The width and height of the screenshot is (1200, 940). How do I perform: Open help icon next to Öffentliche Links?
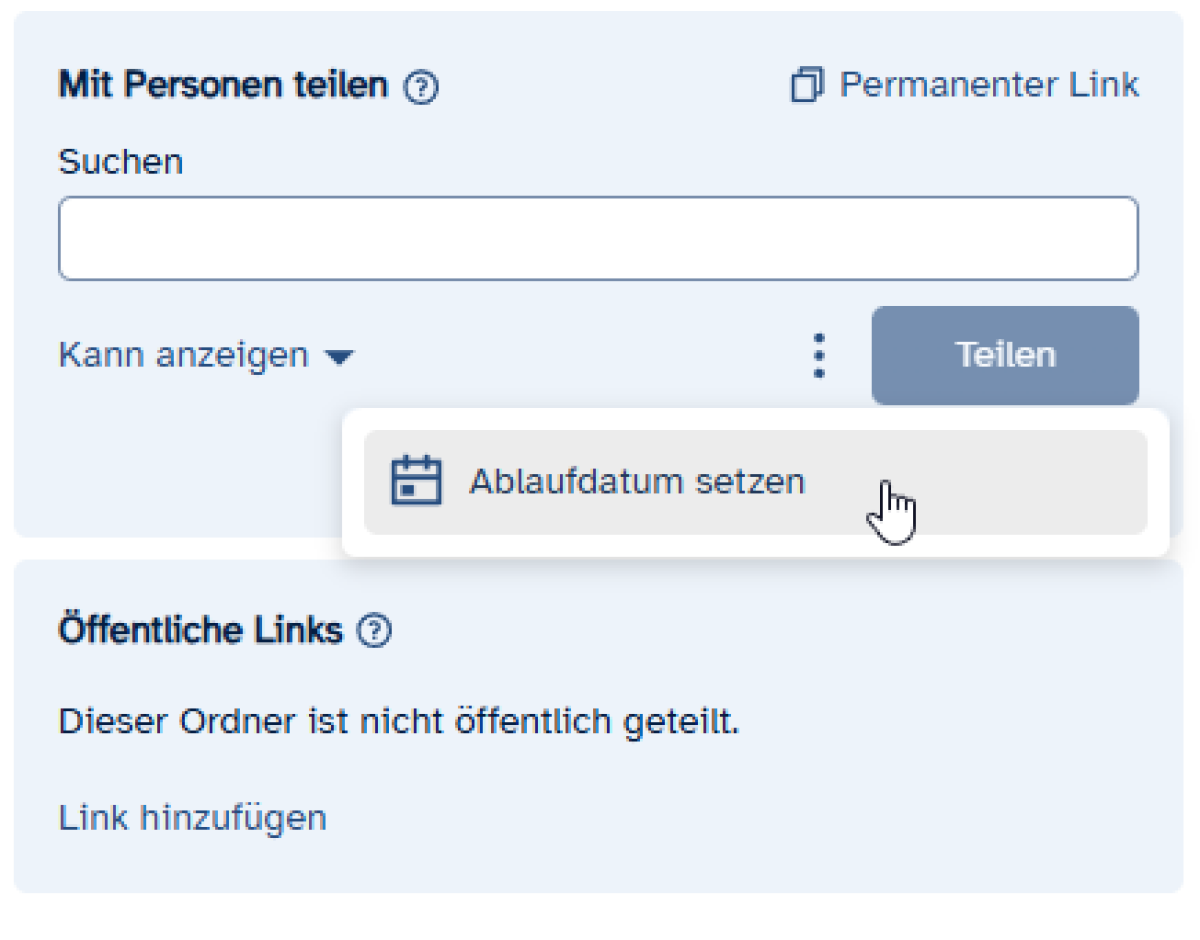(375, 631)
